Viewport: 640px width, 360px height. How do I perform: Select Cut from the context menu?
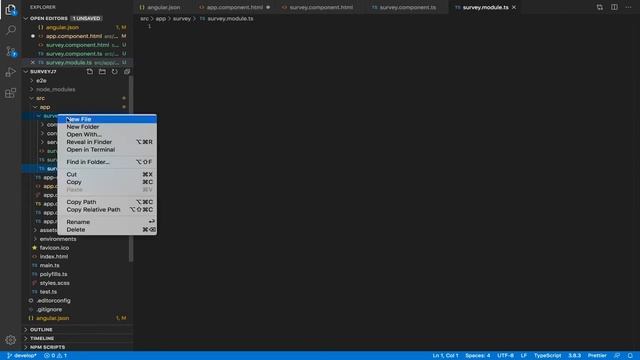(x=107, y=174)
